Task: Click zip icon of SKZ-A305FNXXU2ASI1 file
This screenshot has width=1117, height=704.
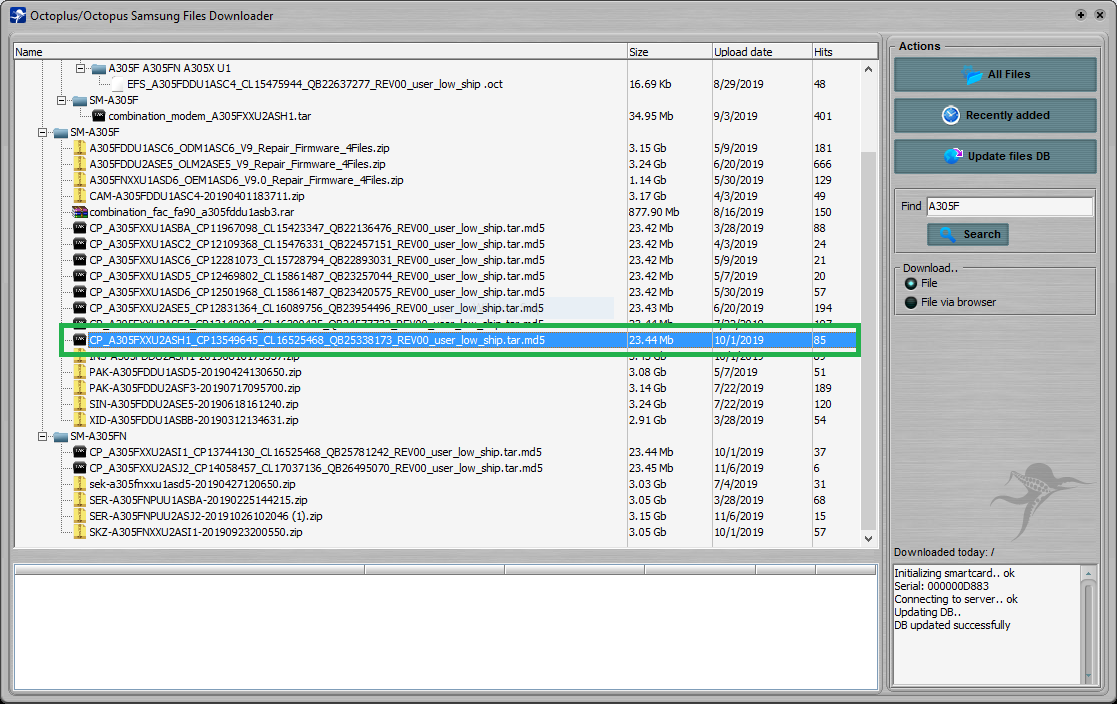Action: click(79, 532)
